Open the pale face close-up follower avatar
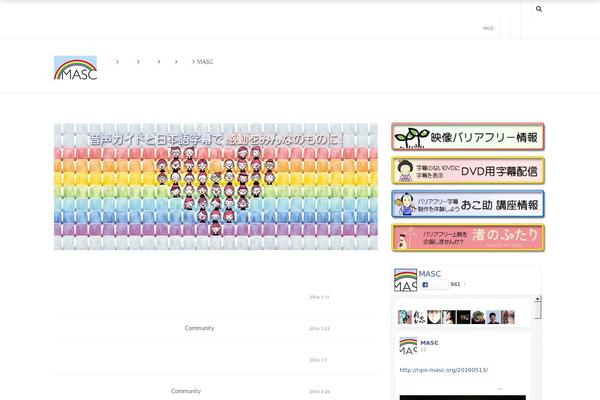The image size is (600, 400). coord(434,317)
